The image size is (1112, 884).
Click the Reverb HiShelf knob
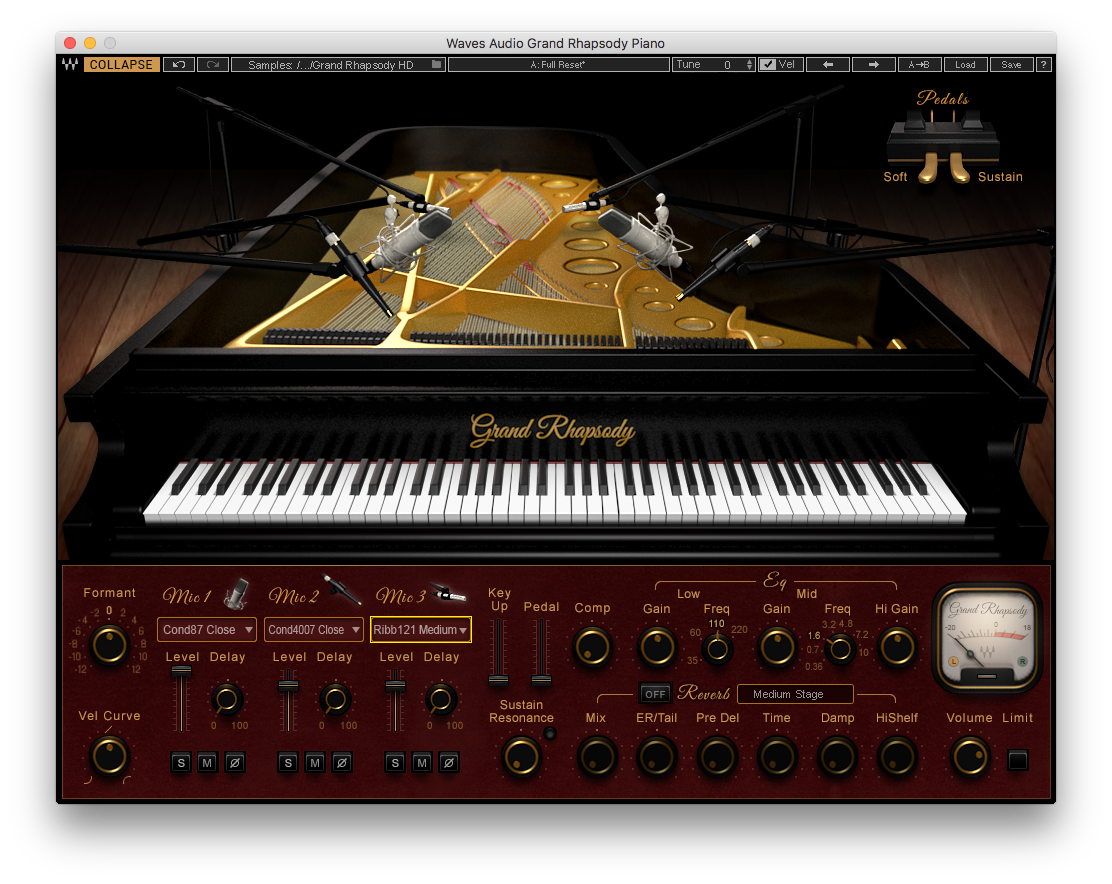(x=897, y=756)
